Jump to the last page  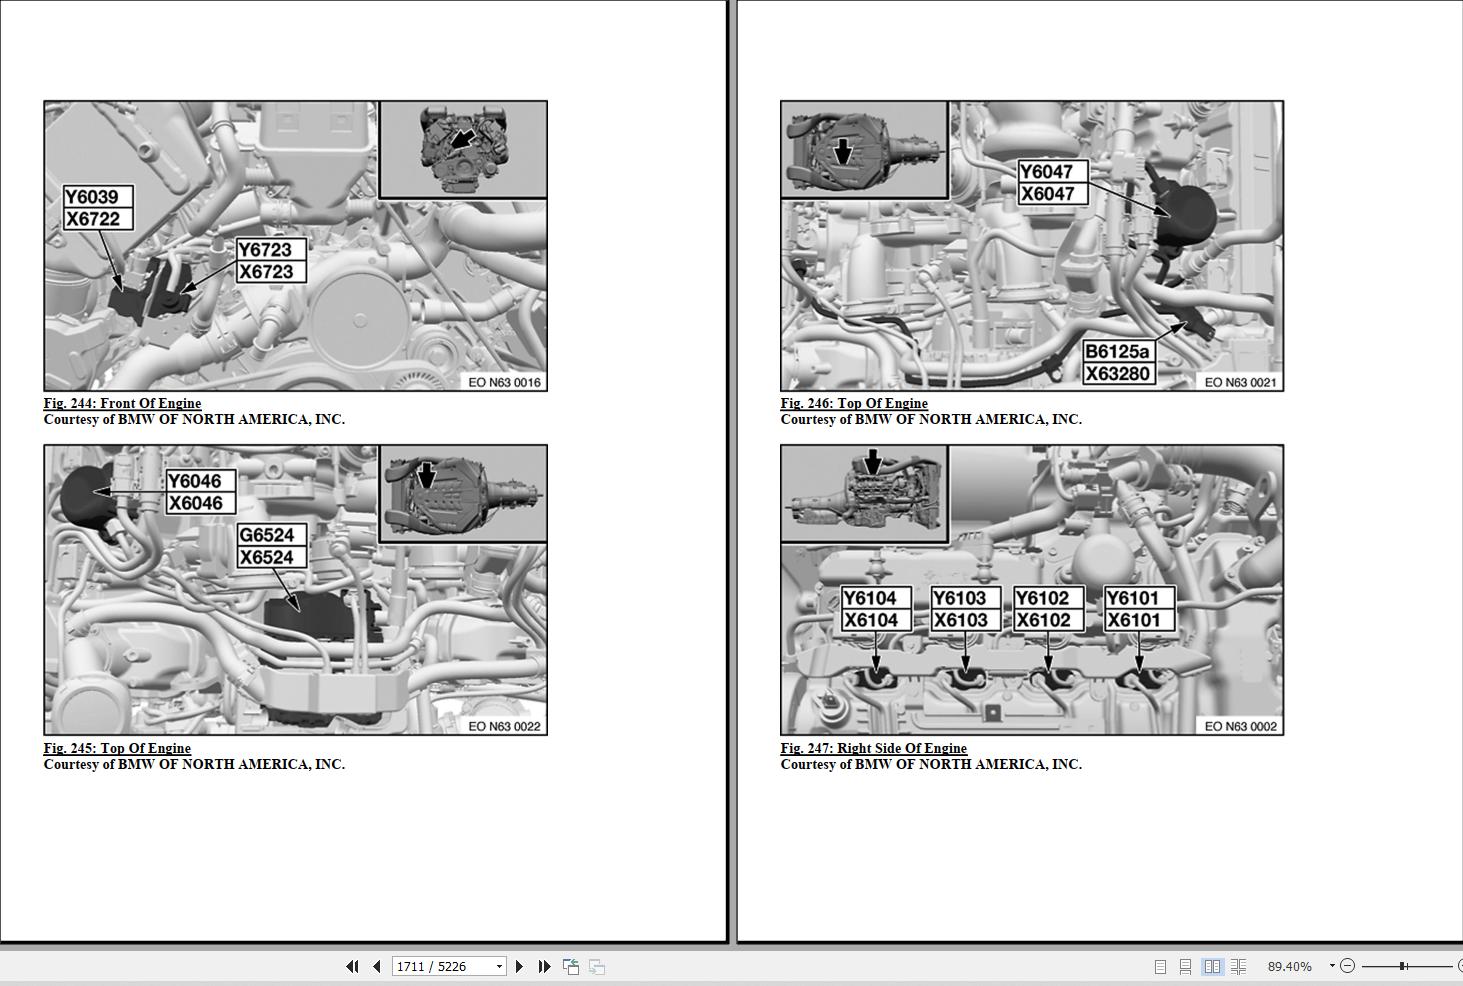pos(544,966)
